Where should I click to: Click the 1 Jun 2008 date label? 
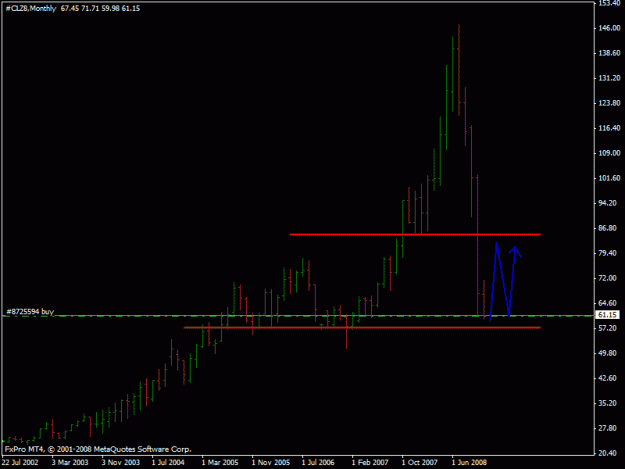coord(469,462)
